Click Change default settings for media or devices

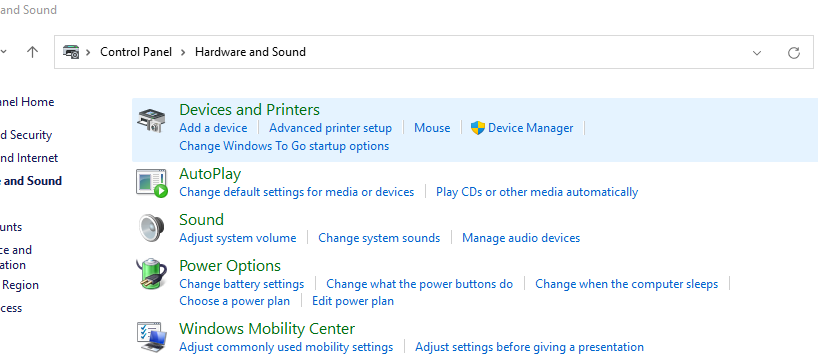[297, 192]
